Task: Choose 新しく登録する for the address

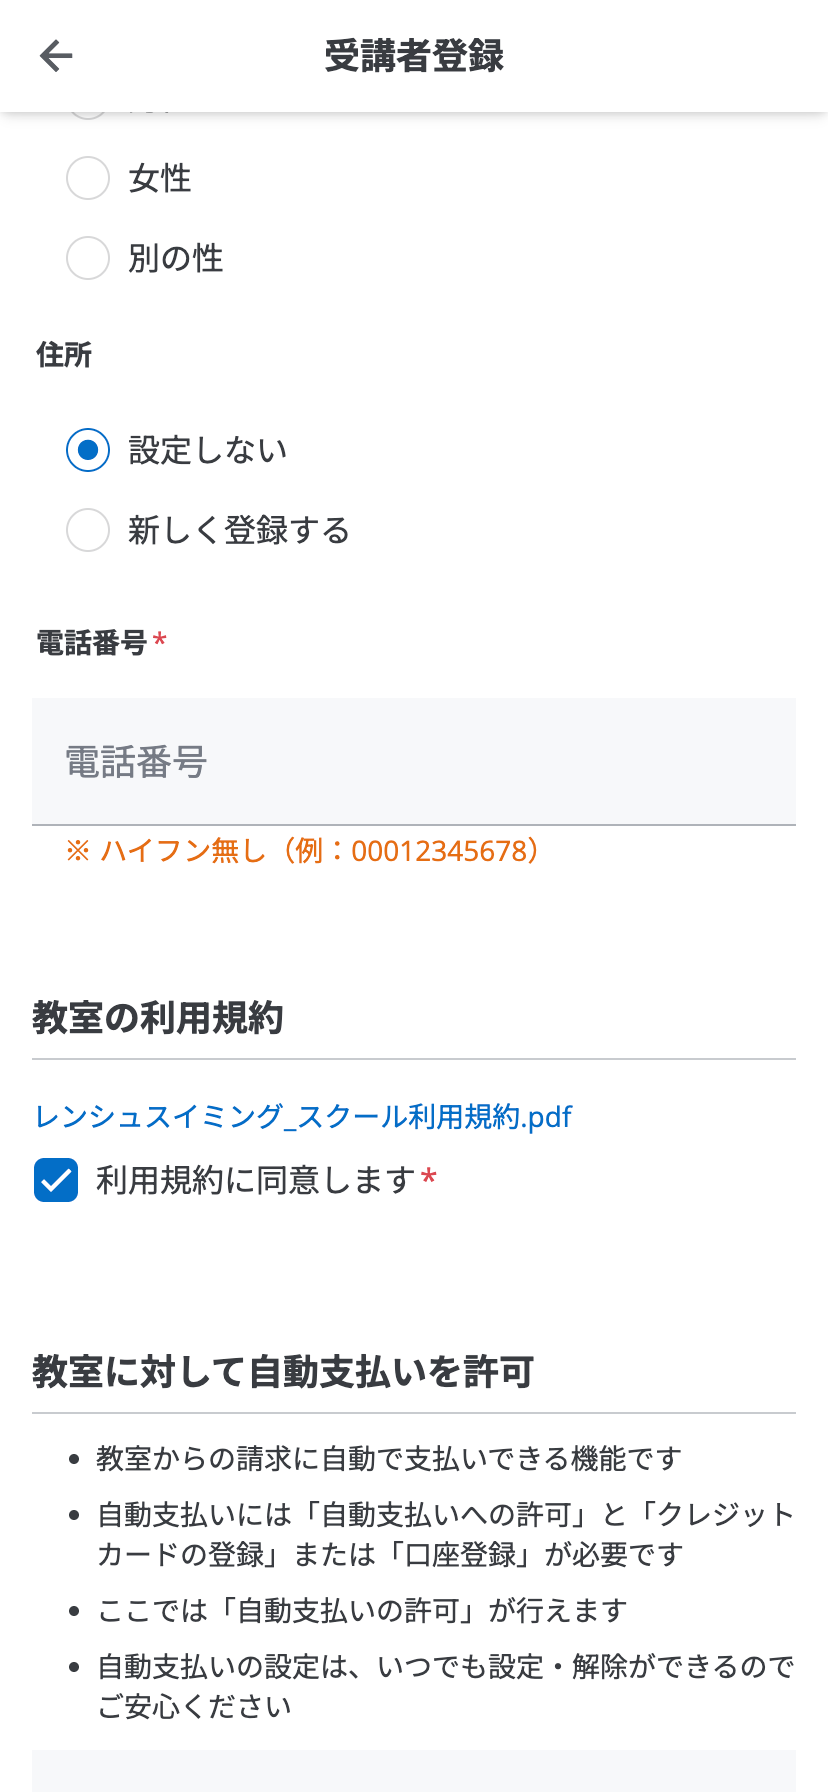Action: 88,530
